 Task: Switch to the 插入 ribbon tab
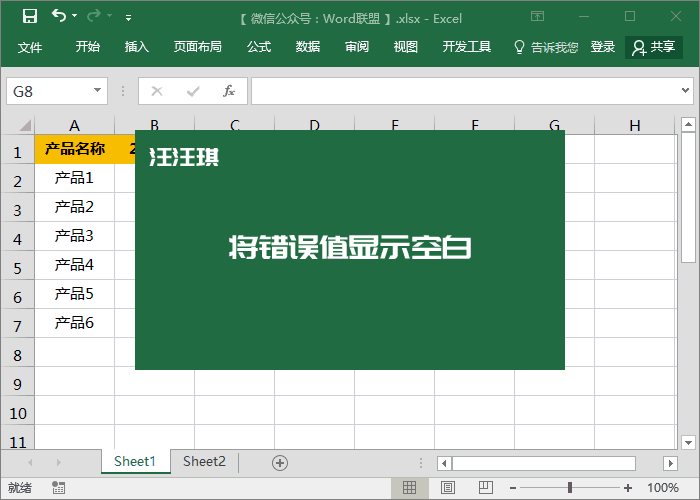pyautogui.click(x=136, y=46)
